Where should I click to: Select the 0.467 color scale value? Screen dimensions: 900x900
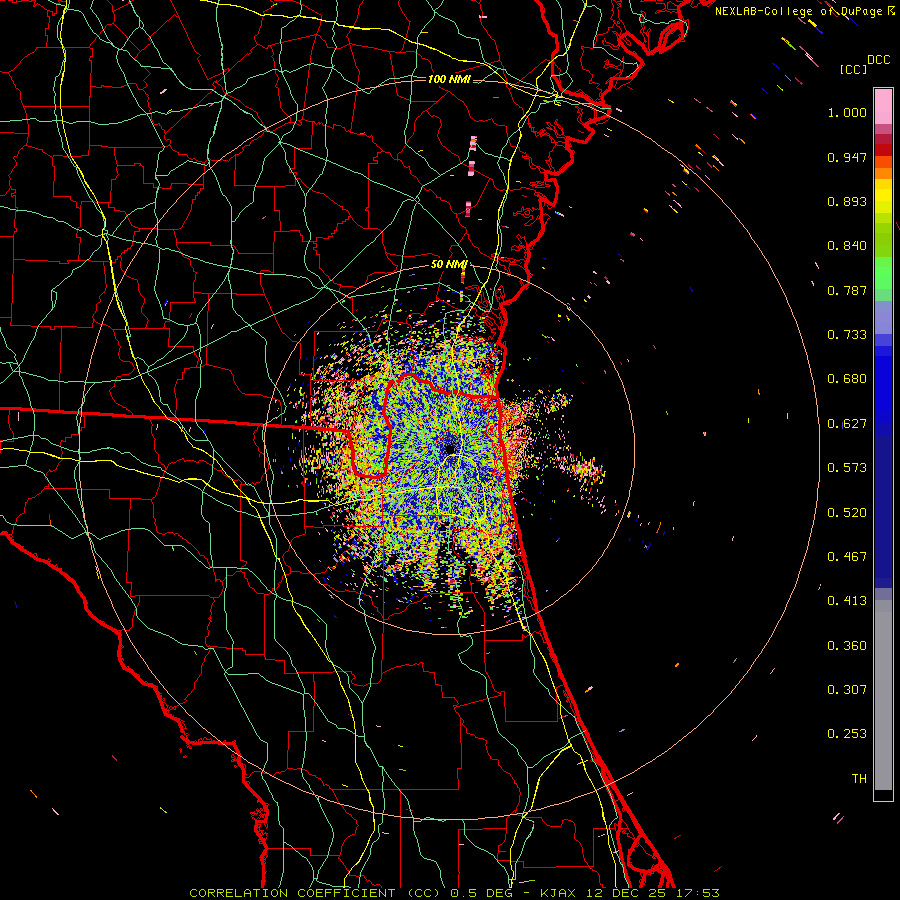click(847, 557)
